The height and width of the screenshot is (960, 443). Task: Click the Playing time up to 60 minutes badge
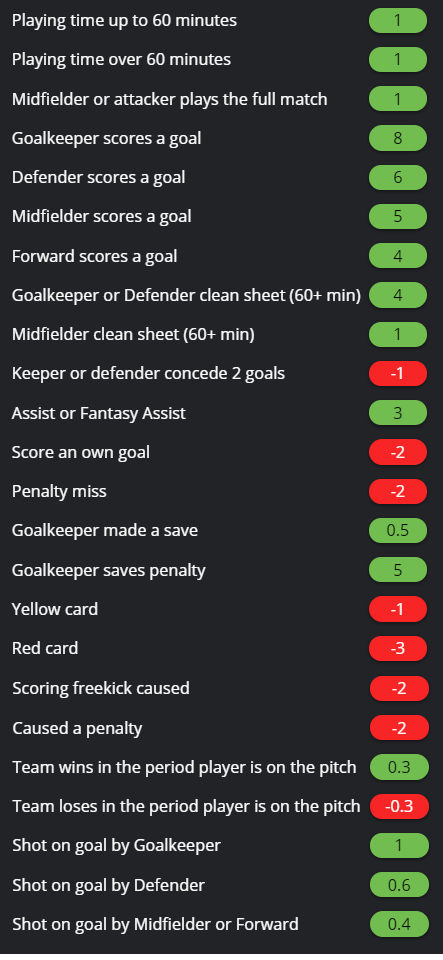click(398, 20)
